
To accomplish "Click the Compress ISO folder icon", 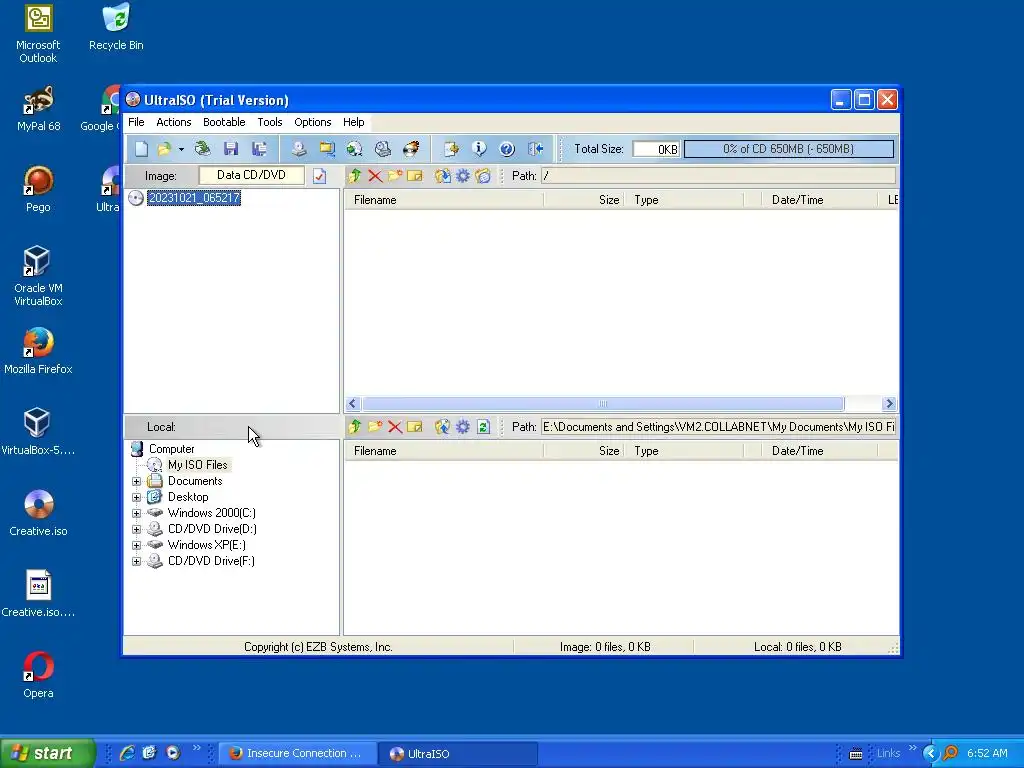I will pyautogui.click(x=327, y=149).
